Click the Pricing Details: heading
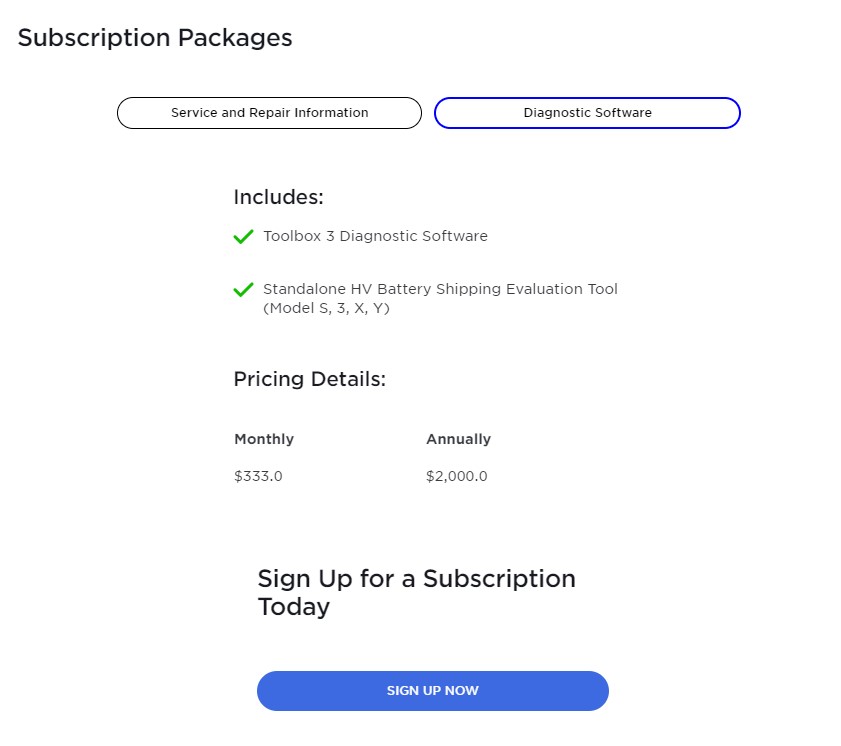Viewport: 841px width, 746px height. [309, 380]
